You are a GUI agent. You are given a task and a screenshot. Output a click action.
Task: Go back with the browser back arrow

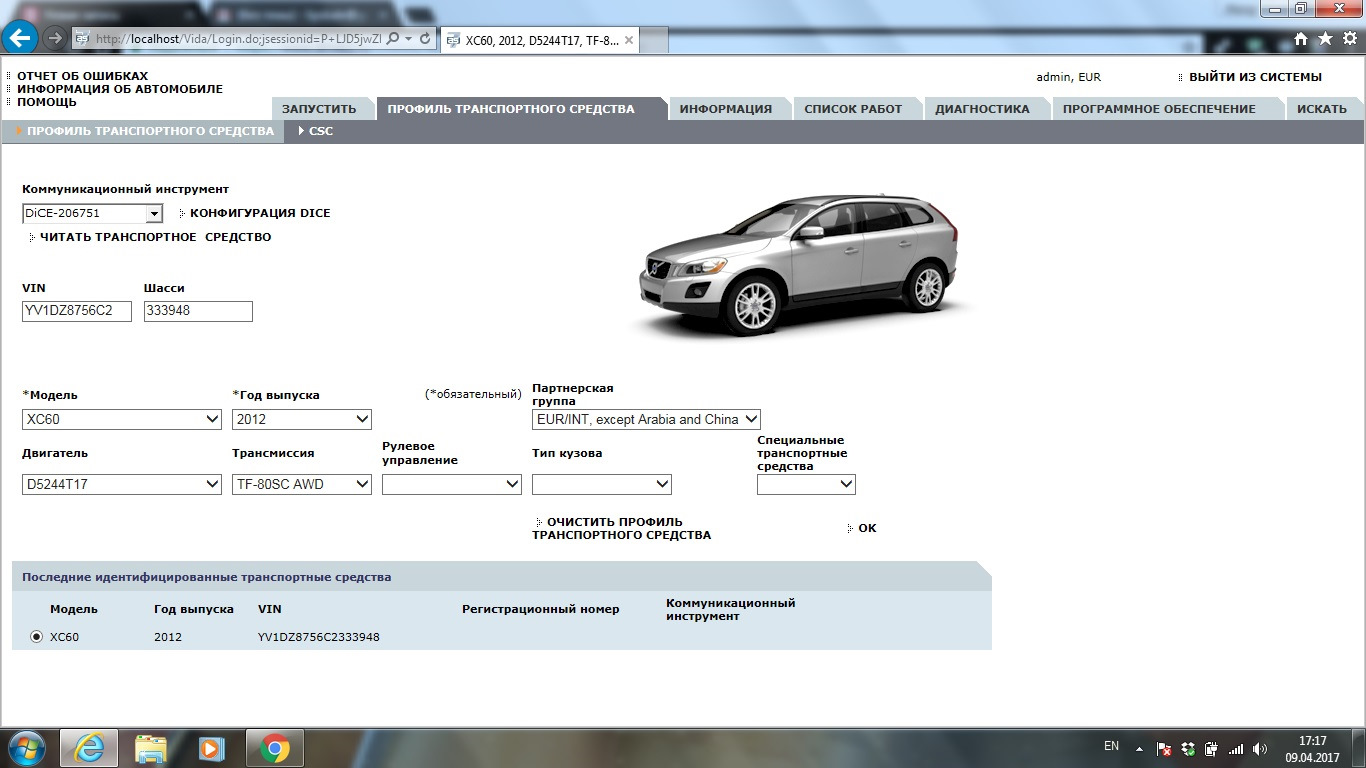(21, 38)
